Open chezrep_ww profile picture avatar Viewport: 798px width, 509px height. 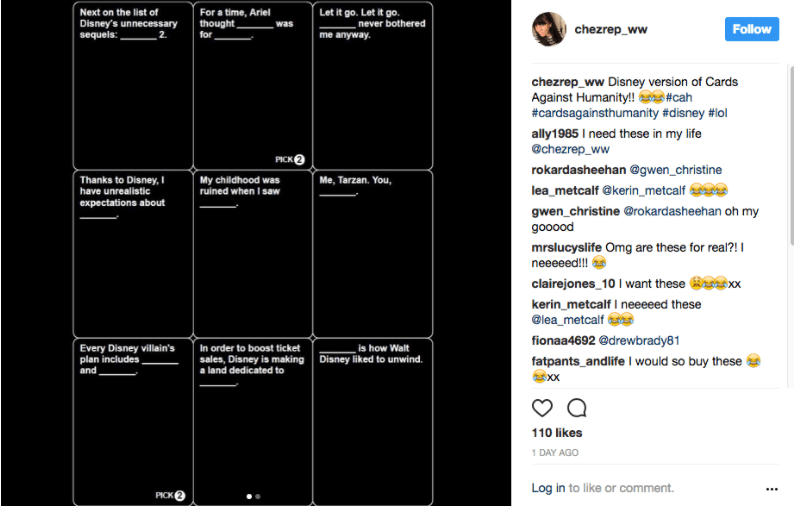point(548,29)
